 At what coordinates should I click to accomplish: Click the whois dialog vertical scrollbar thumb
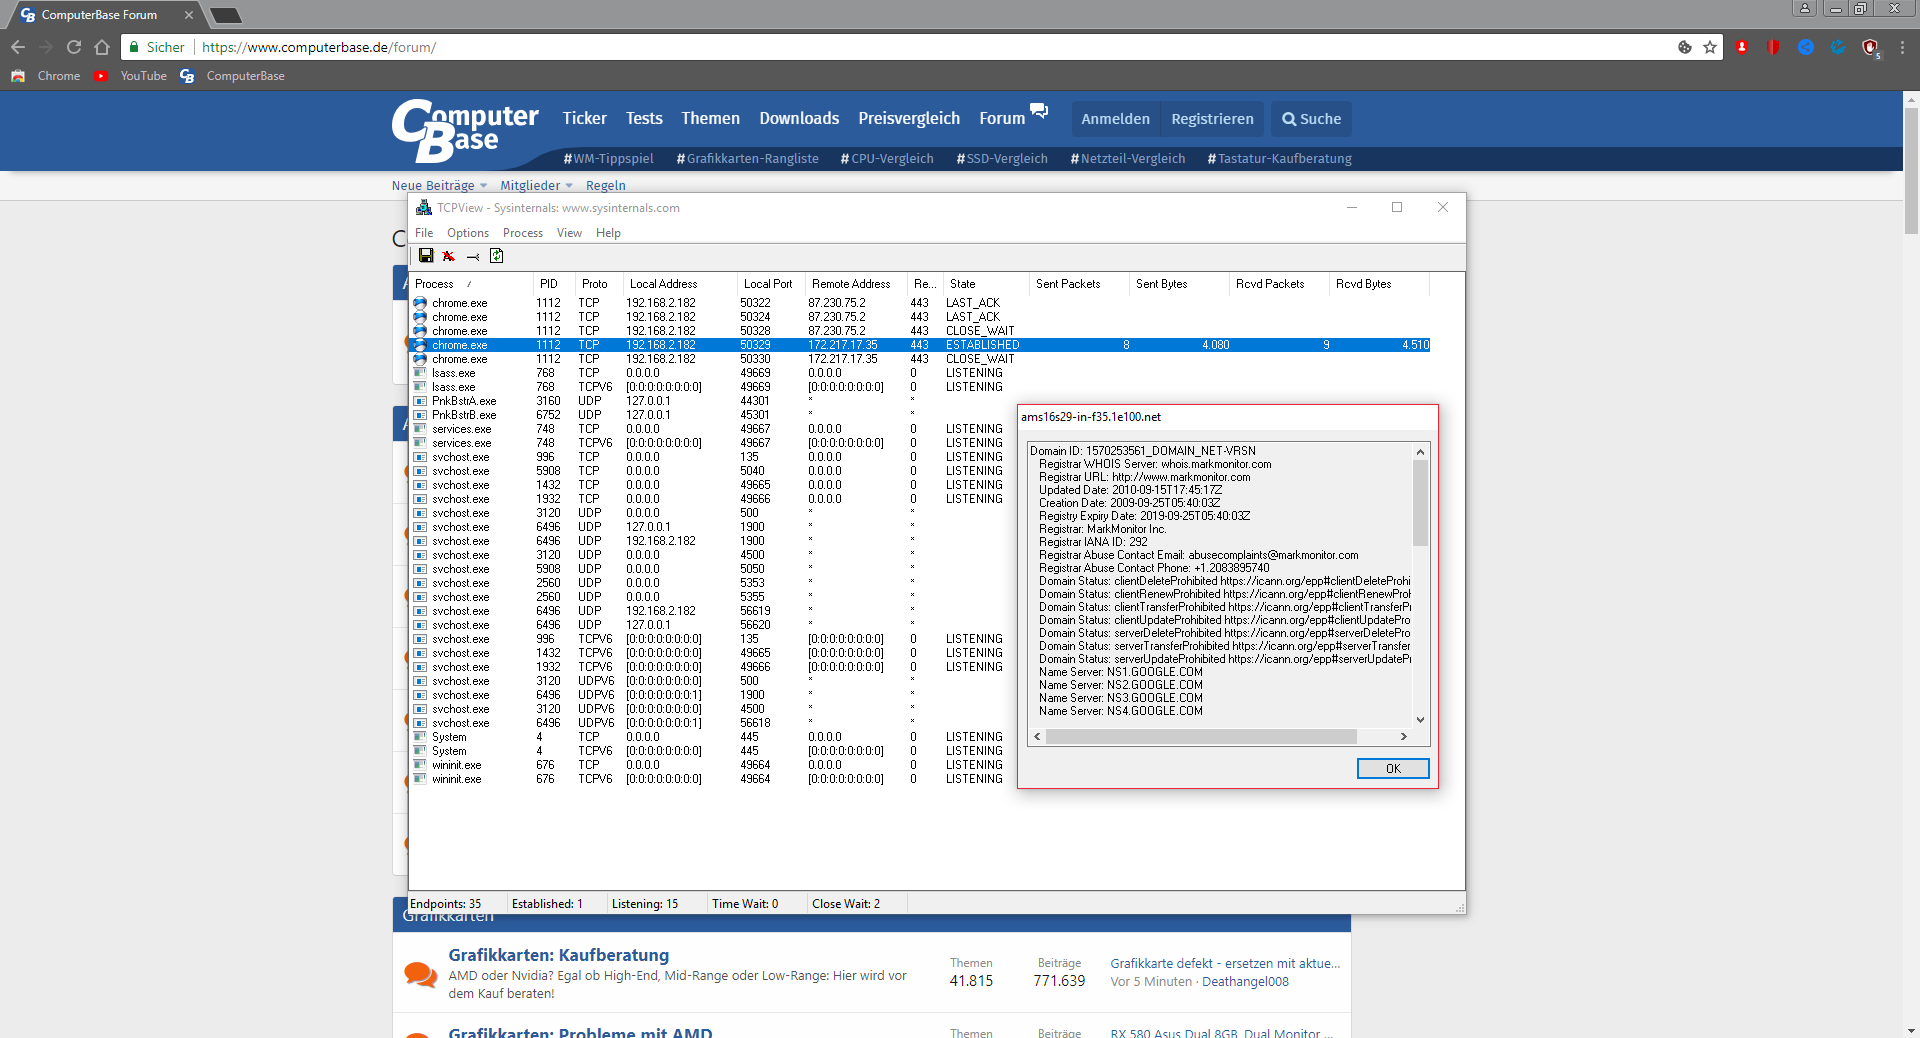(x=1420, y=502)
